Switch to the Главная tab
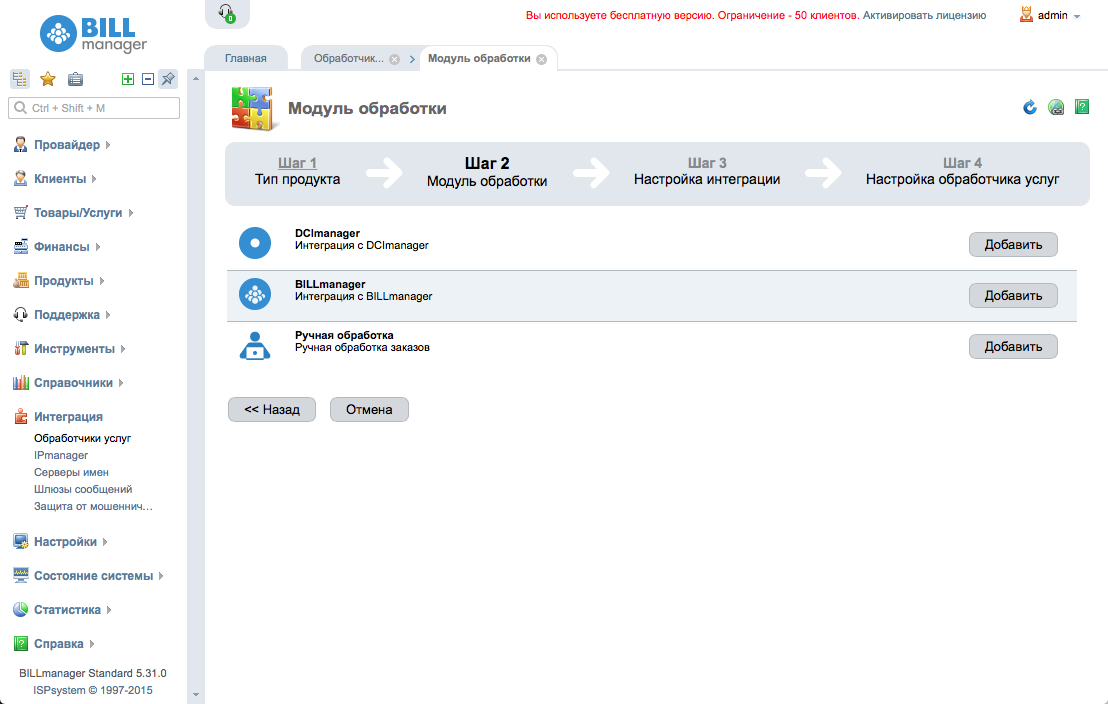This screenshot has height=704, width=1108. [246, 58]
